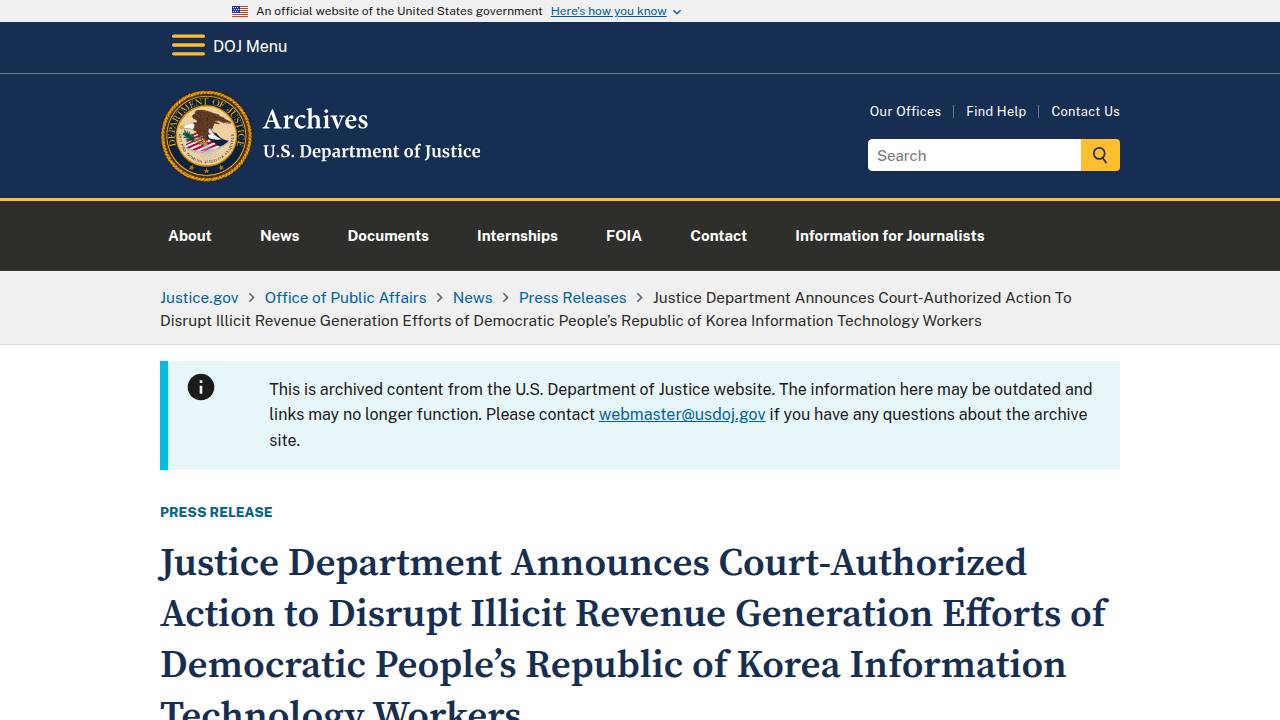Click the DOJ Menu text label

250,46
